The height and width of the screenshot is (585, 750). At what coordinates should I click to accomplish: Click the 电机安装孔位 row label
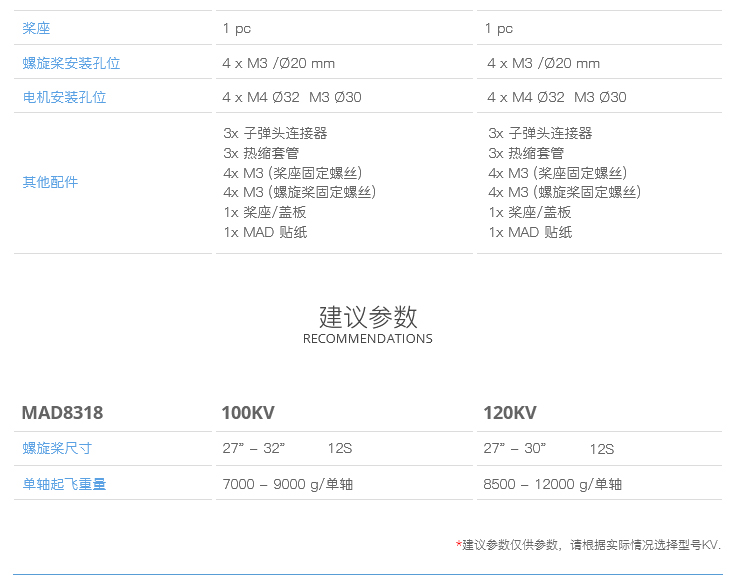tap(64, 97)
